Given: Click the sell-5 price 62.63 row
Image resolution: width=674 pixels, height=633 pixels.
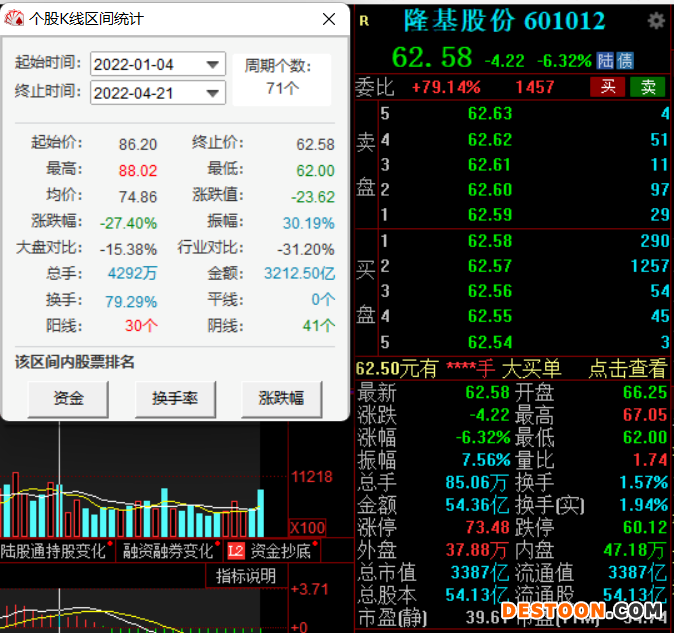Looking at the screenshot, I should pyautogui.click(x=489, y=114).
